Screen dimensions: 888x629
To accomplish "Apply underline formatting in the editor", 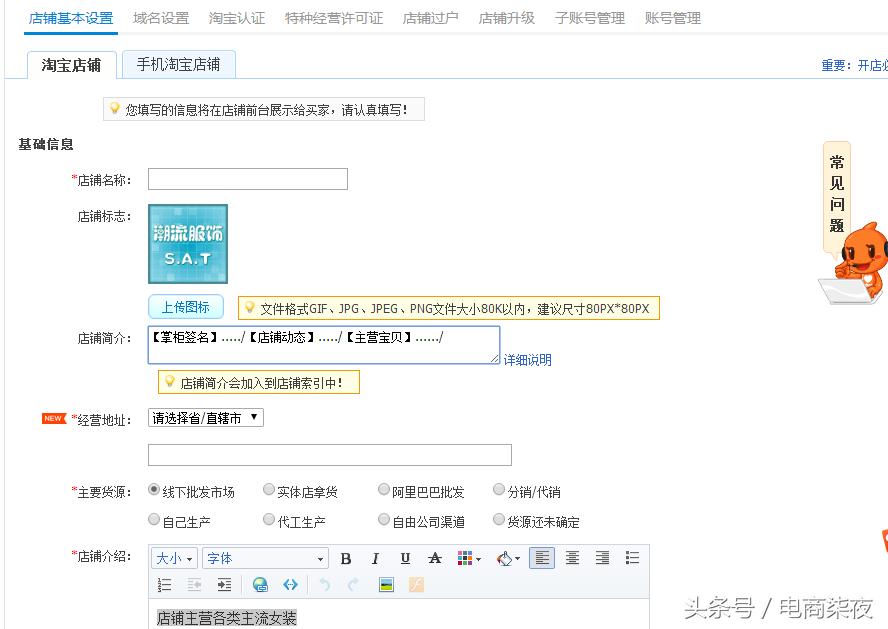I will pyautogui.click(x=405, y=557).
